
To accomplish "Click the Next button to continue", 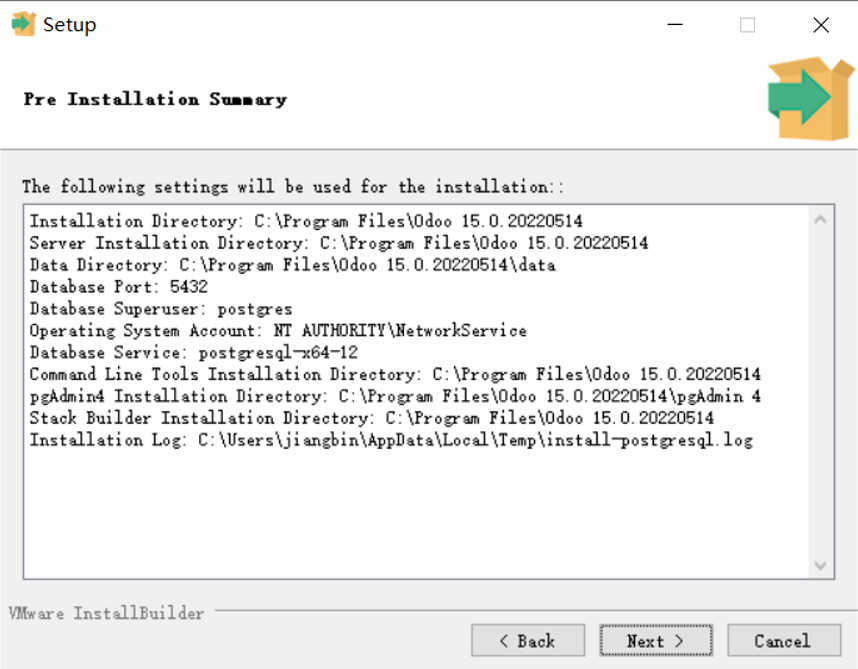I will pyautogui.click(x=656, y=640).
